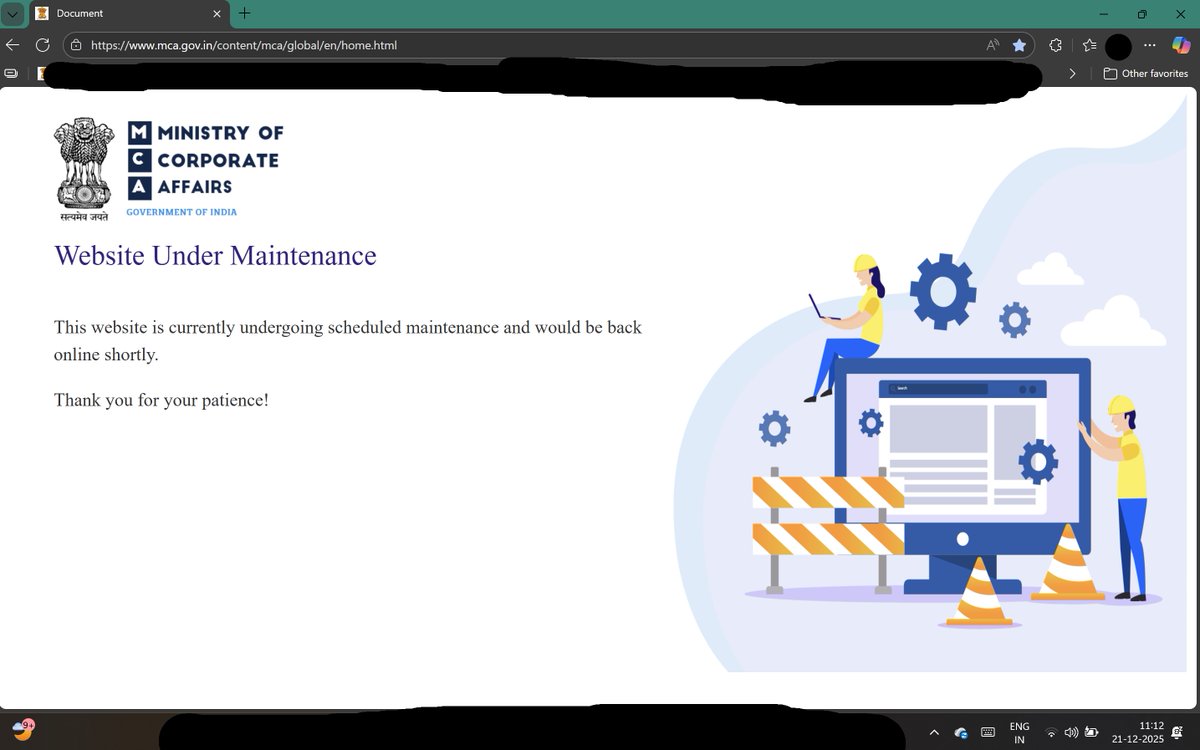The height and width of the screenshot is (750, 1200).
Task: Open the Favorites list icon in toolbar
Action: [x=1089, y=45]
